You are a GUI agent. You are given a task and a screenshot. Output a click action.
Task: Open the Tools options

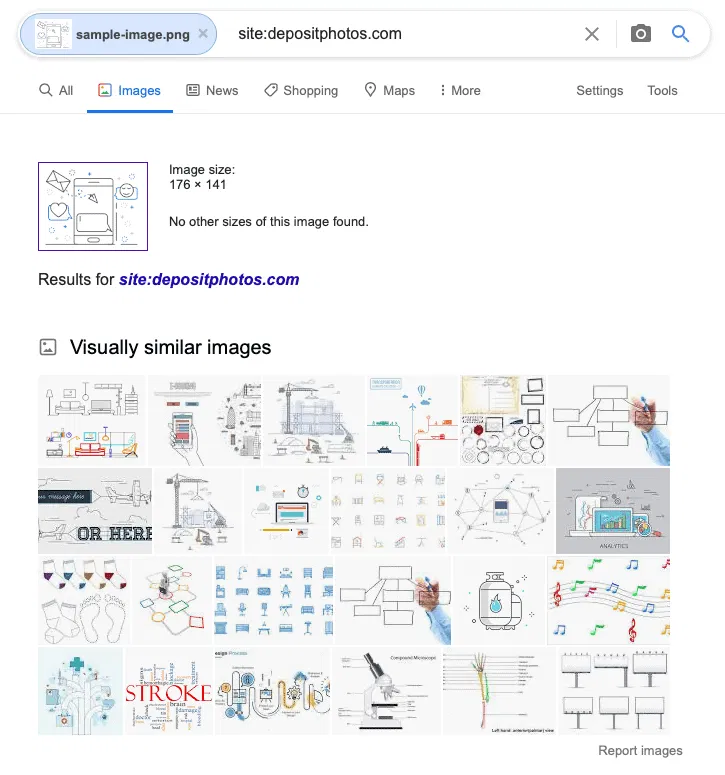(x=662, y=90)
